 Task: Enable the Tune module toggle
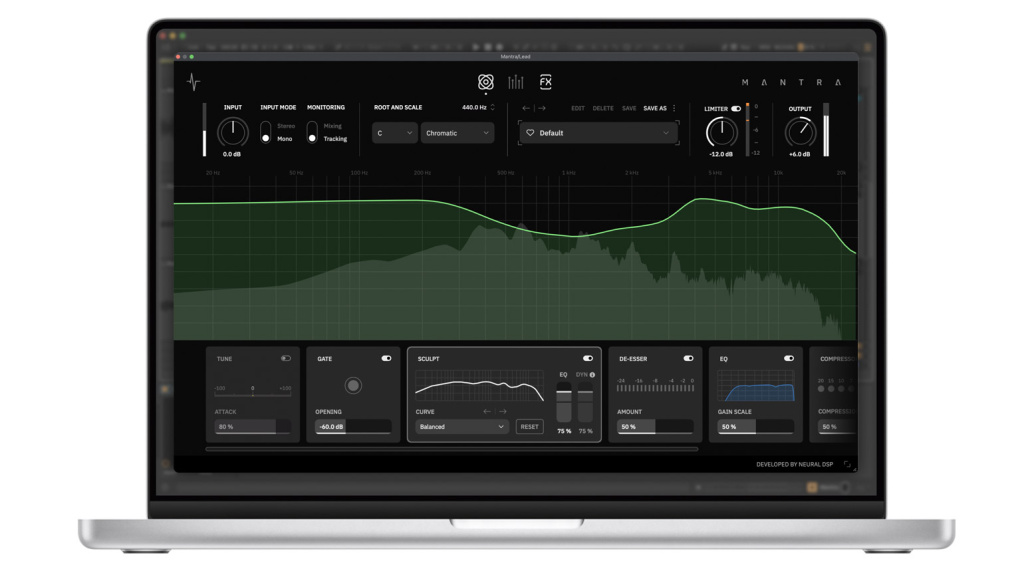[x=286, y=359]
